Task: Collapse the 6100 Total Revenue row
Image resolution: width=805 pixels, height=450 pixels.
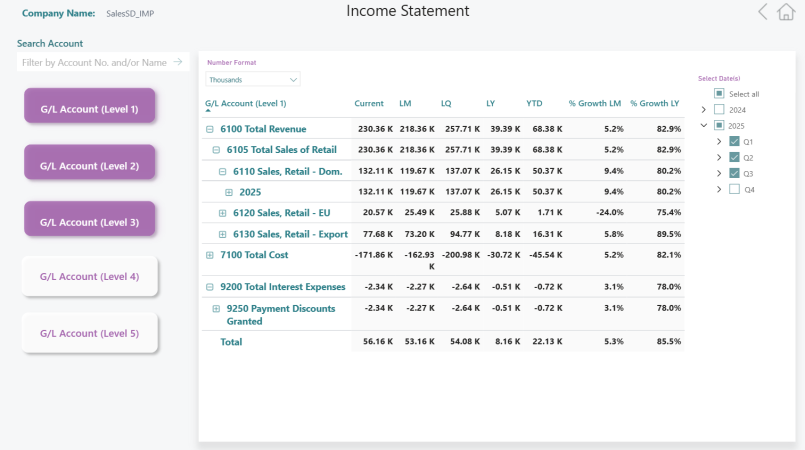Action: 210,129
